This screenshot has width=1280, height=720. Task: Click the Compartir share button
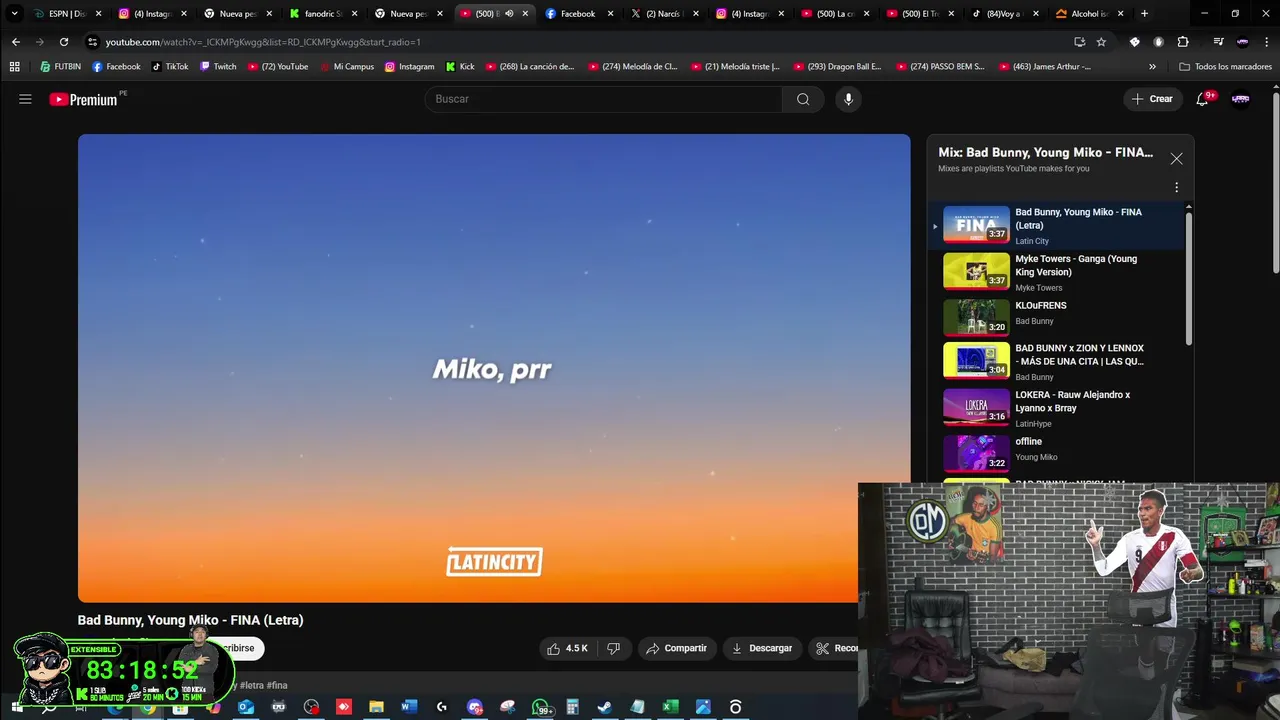coord(676,648)
